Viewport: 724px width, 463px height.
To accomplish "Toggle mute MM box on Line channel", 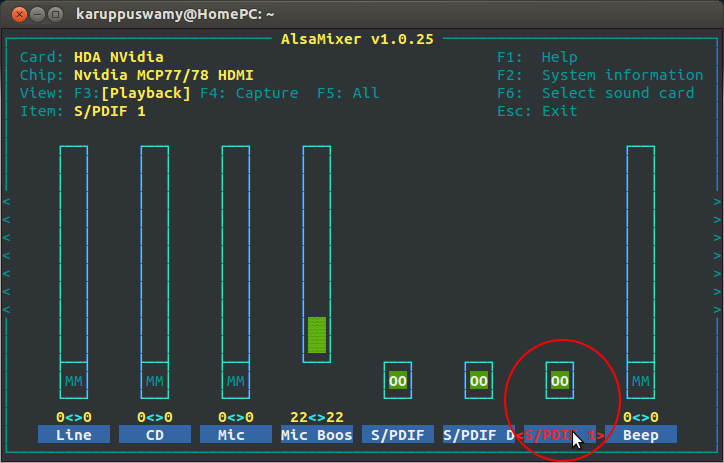I will click(x=74, y=381).
